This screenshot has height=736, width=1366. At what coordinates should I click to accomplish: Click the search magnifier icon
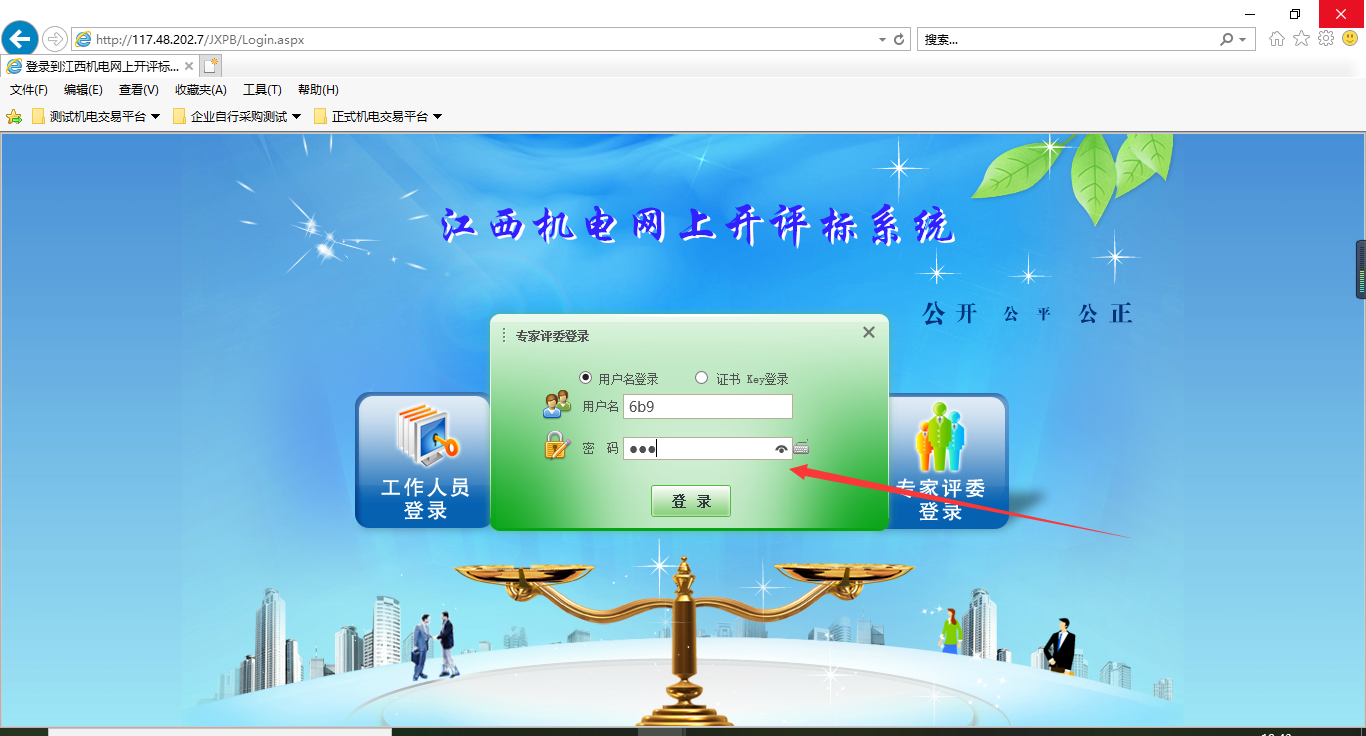pos(1227,39)
